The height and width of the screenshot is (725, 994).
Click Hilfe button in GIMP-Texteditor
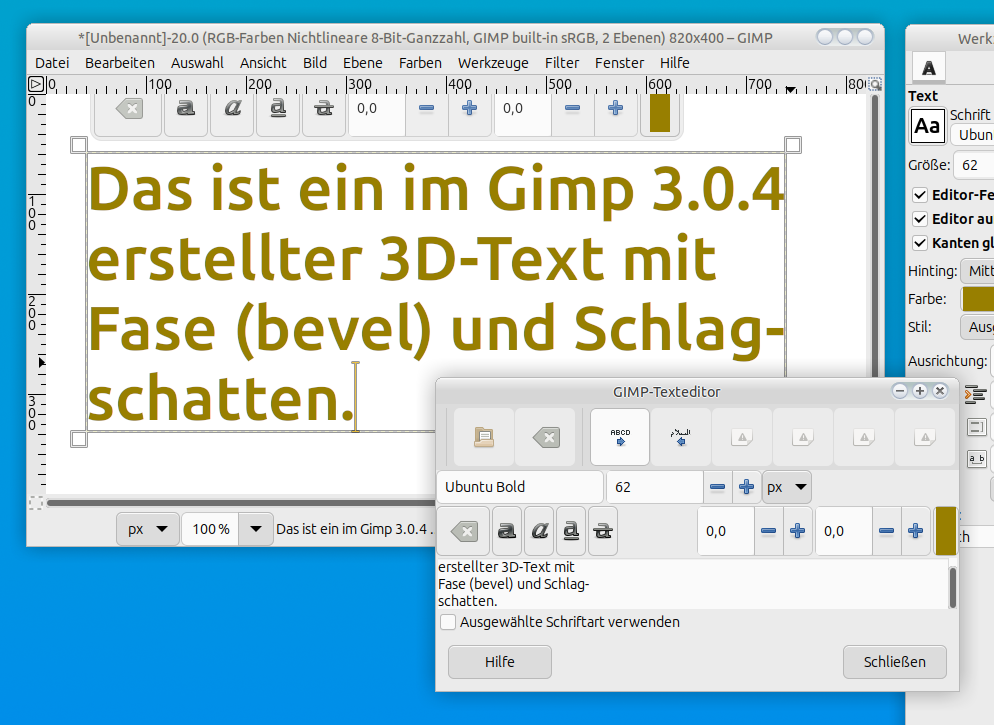(x=500, y=662)
